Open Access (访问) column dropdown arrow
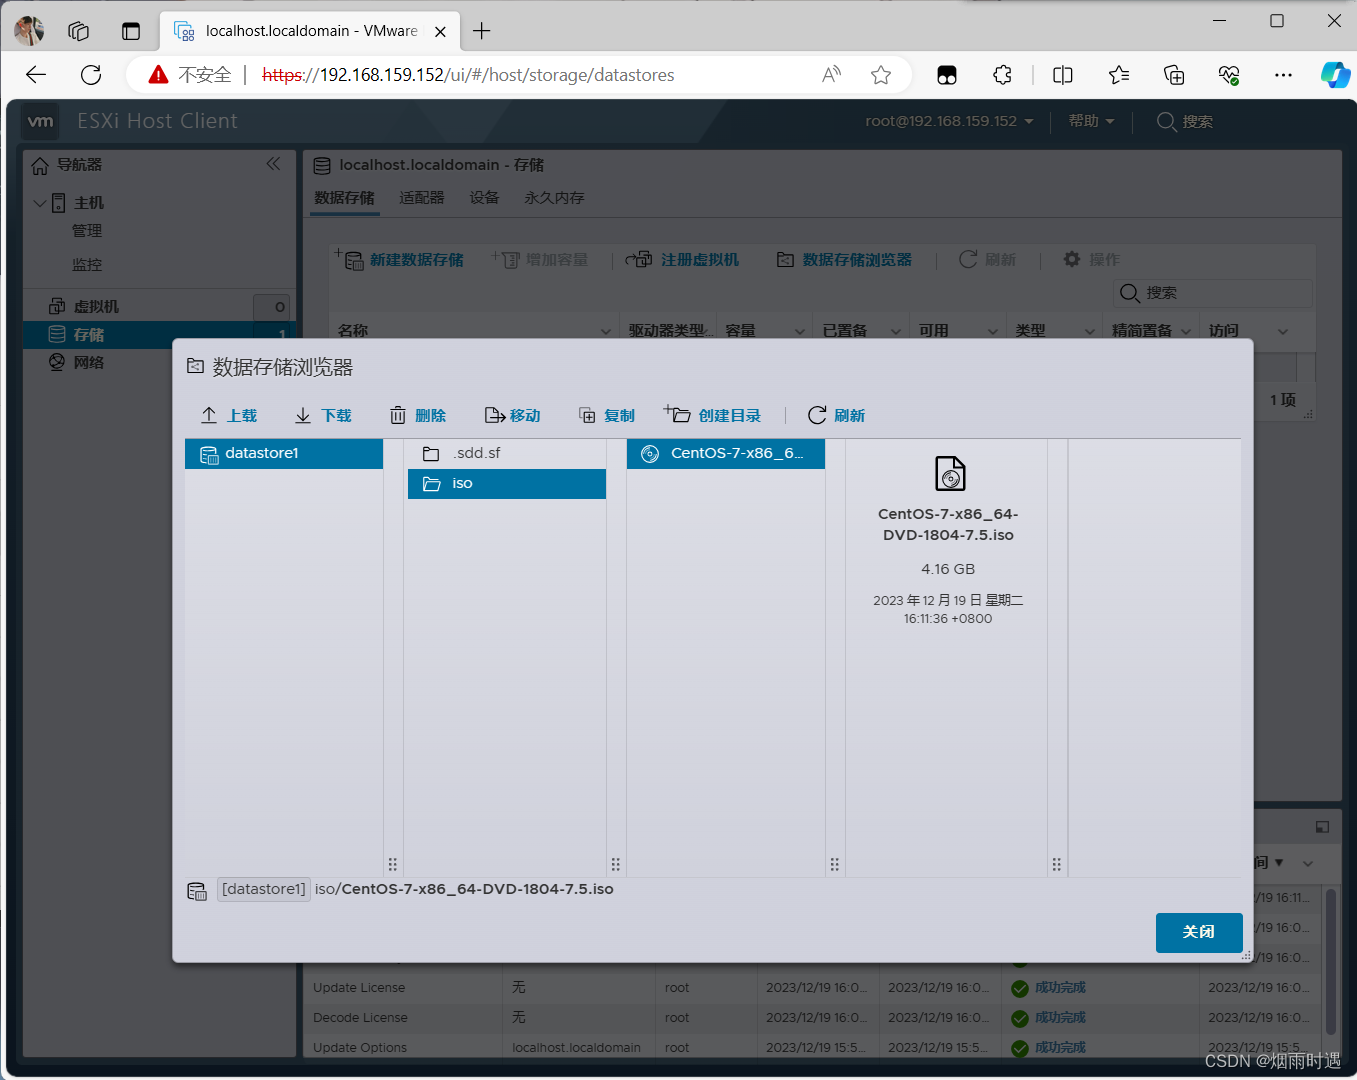This screenshot has height=1080, width=1357. 1283,331
